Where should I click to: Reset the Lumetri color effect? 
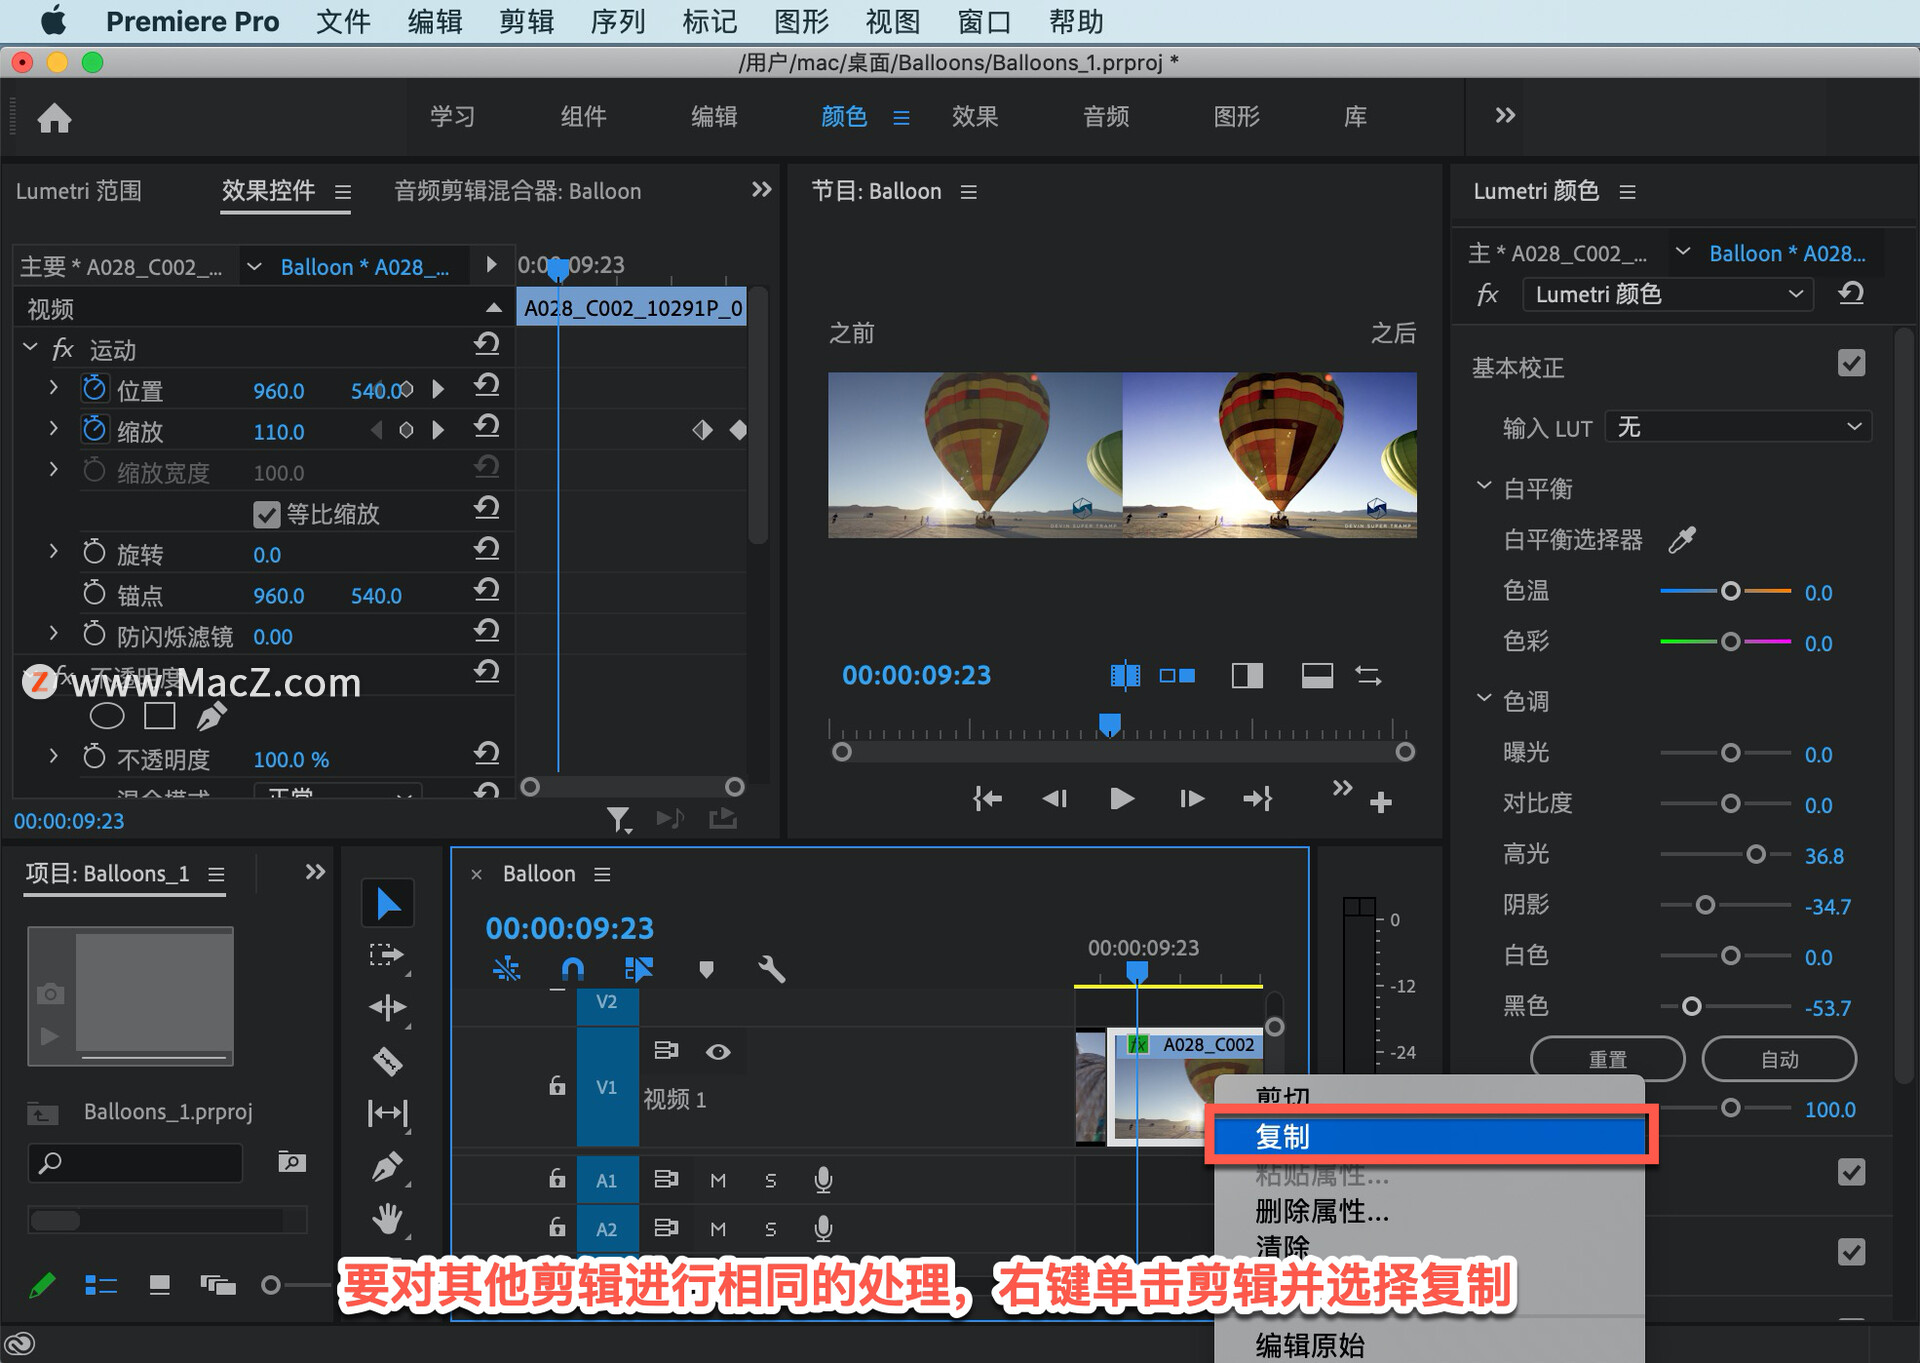pyautogui.click(x=1851, y=293)
